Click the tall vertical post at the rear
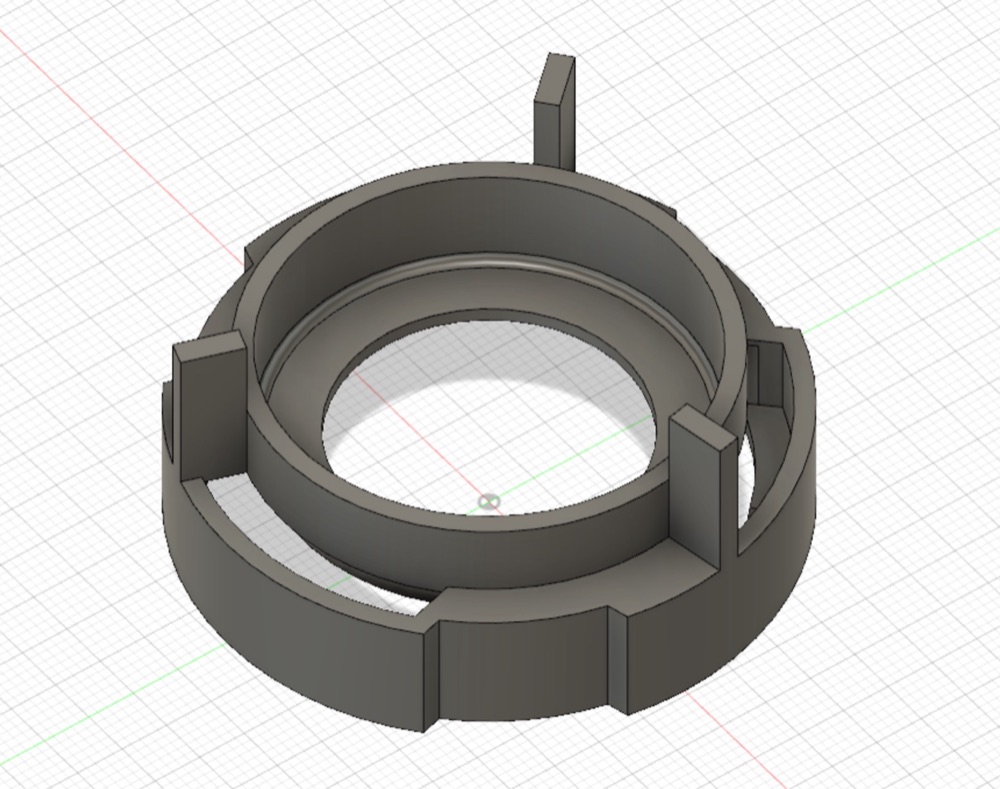This screenshot has height=789, width=1000. 554,113
